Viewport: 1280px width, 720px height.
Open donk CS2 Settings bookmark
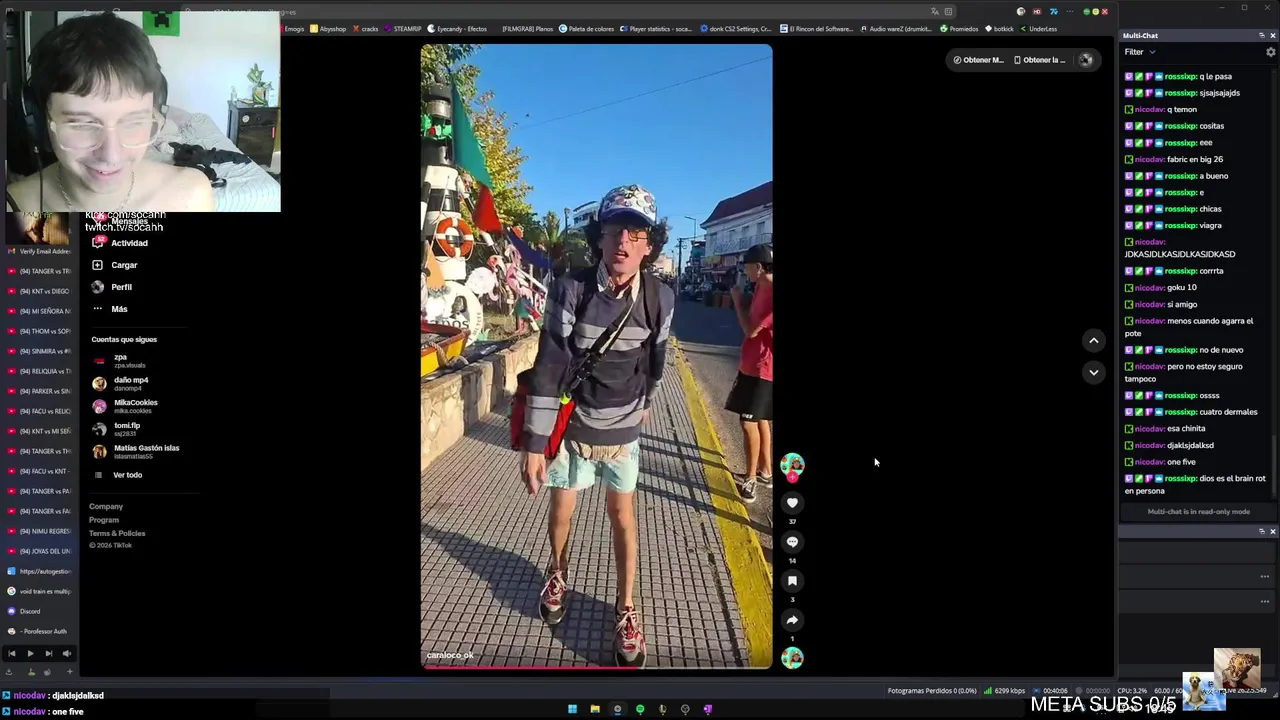click(735, 29)
